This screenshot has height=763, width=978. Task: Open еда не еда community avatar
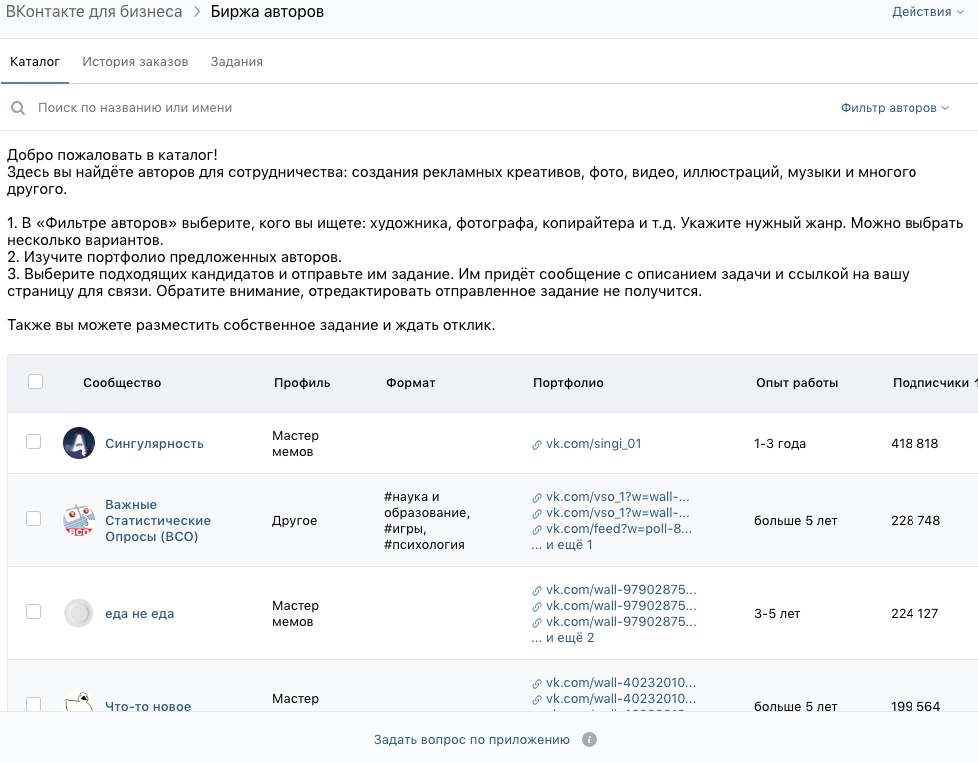tap(79, 613)
